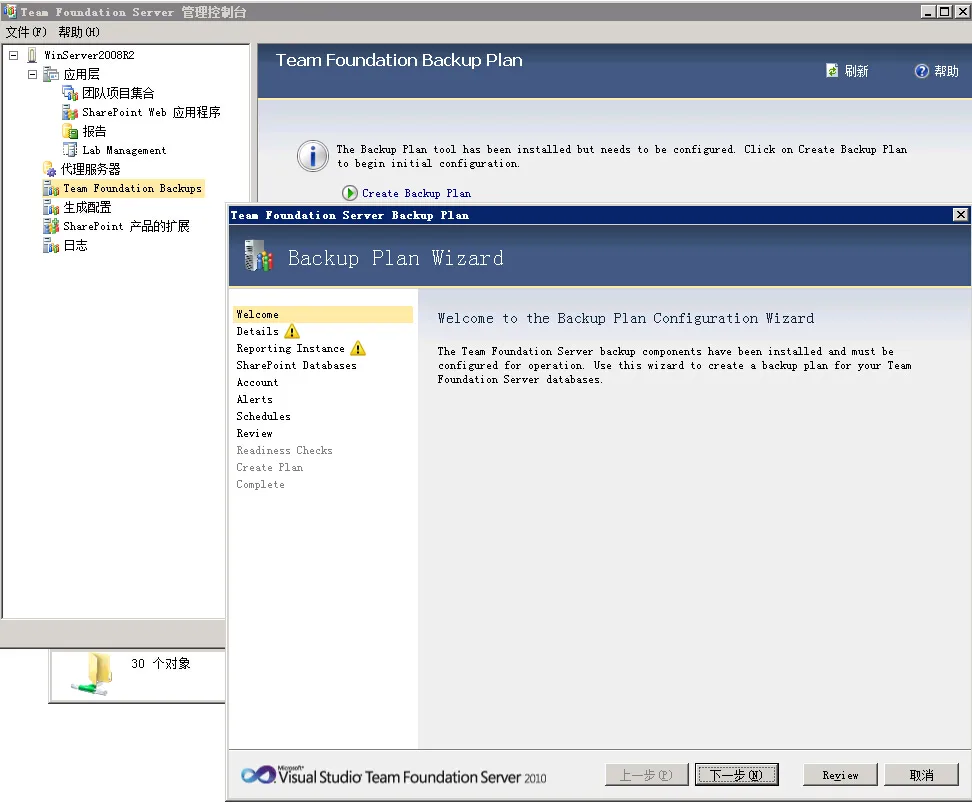Select the Reporting Instance wizard step

pyautogui.click(x=290, y=348)
